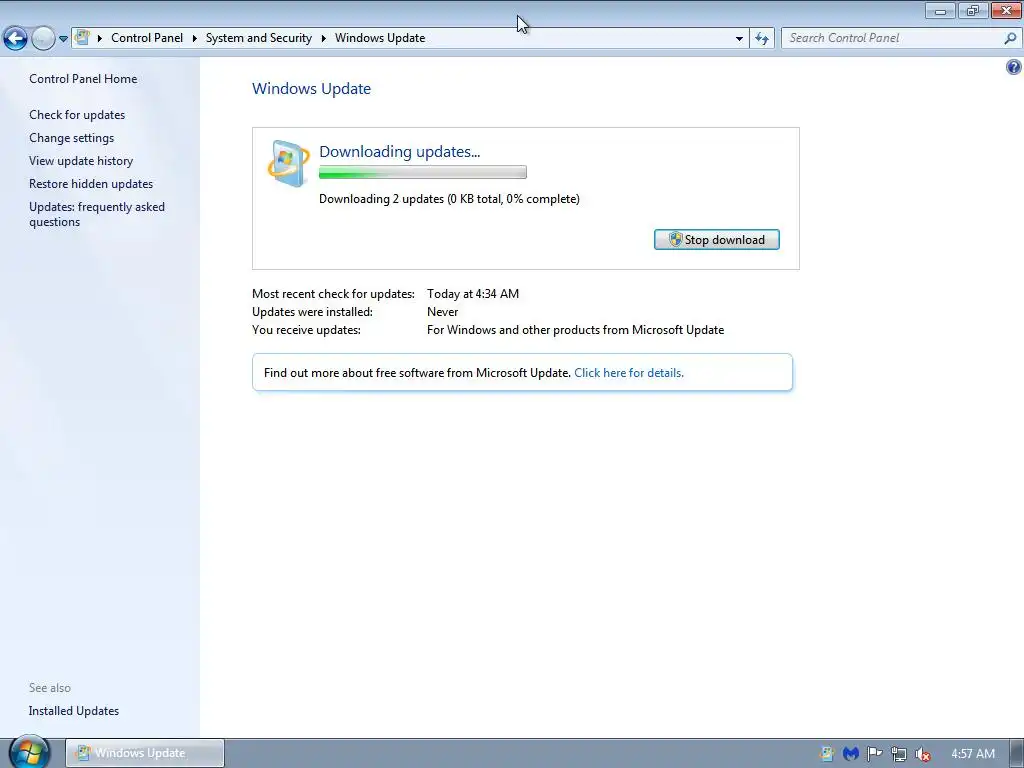Expand the arrow after Control Panel breadcrumb
1024x768 pixels.
195,38
